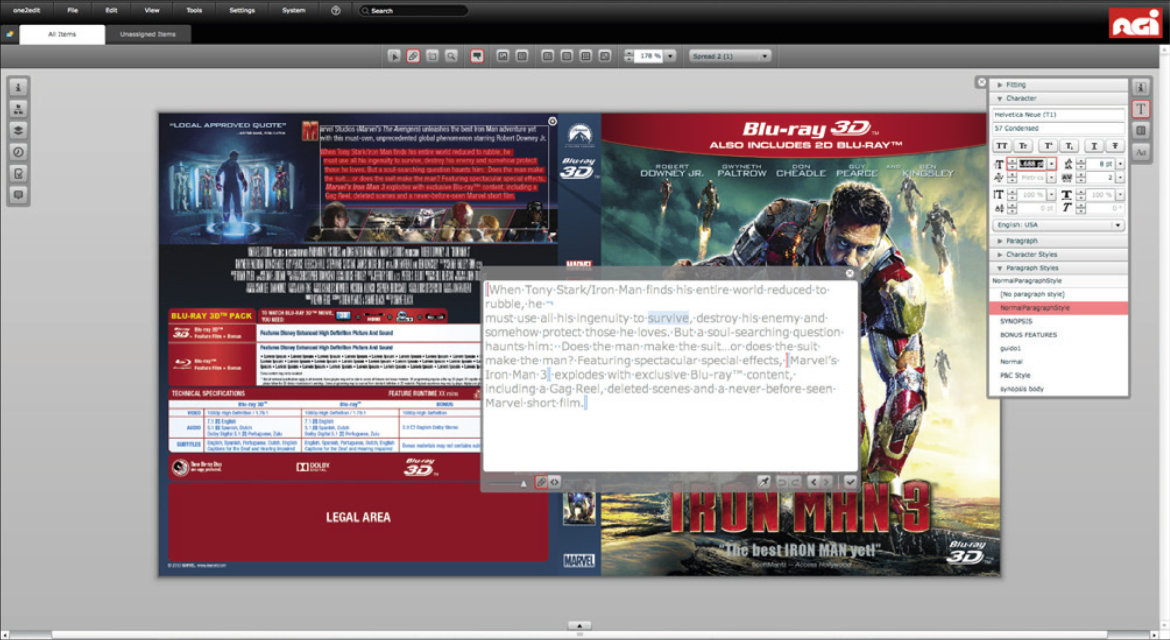
Task: Select the synopsis body paragraph style
Action: [x=1058, y=389]
